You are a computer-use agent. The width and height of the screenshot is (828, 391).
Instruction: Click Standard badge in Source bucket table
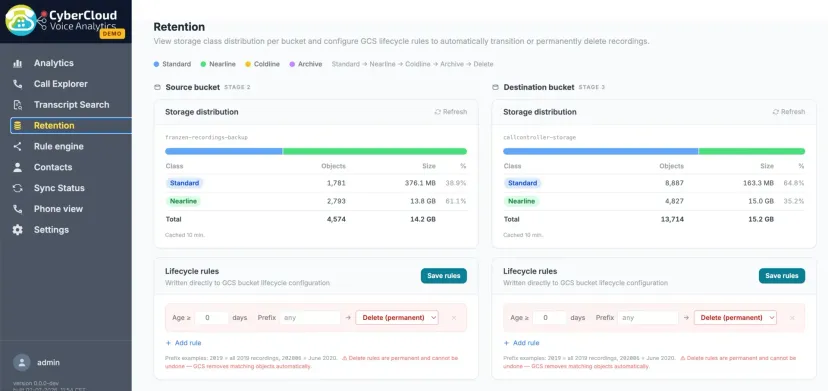(184, 183)
